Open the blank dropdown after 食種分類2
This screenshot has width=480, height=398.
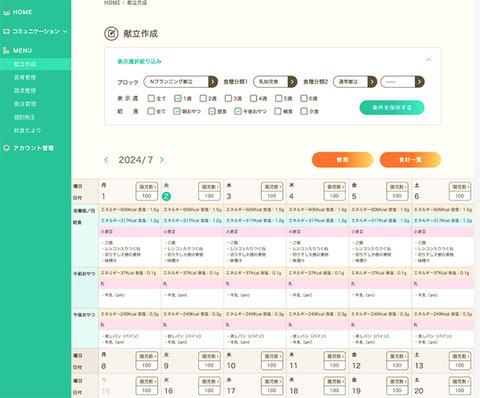tap(402, 82)
